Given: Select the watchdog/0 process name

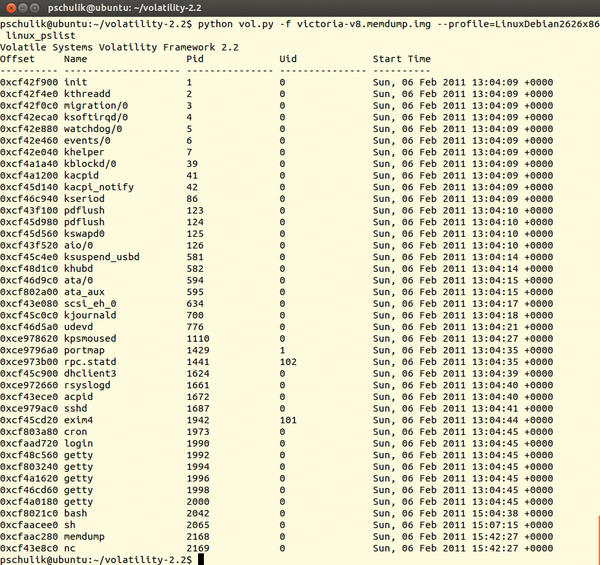Looking at the screenshot, I should (x=93, y=129).
